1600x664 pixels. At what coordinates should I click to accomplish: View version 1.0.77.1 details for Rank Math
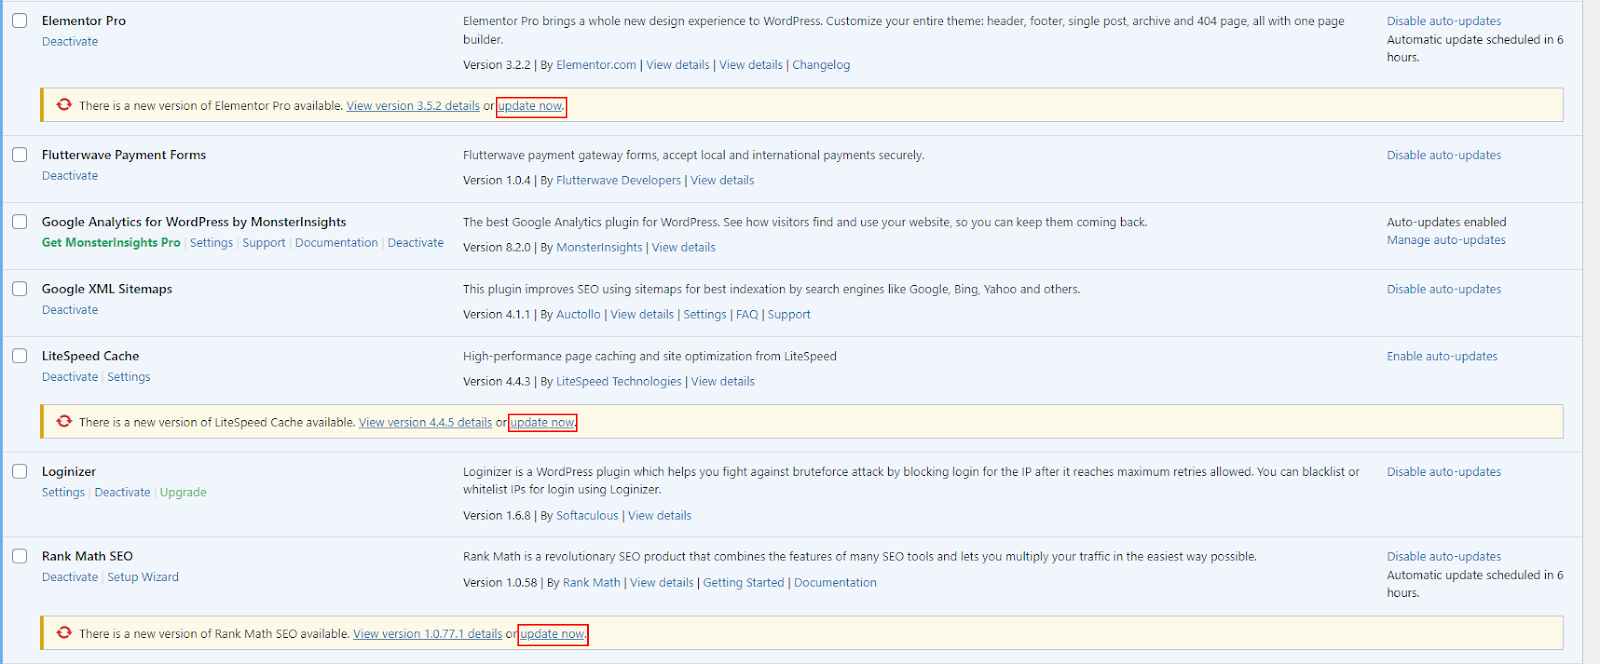(x=428, y=634)
